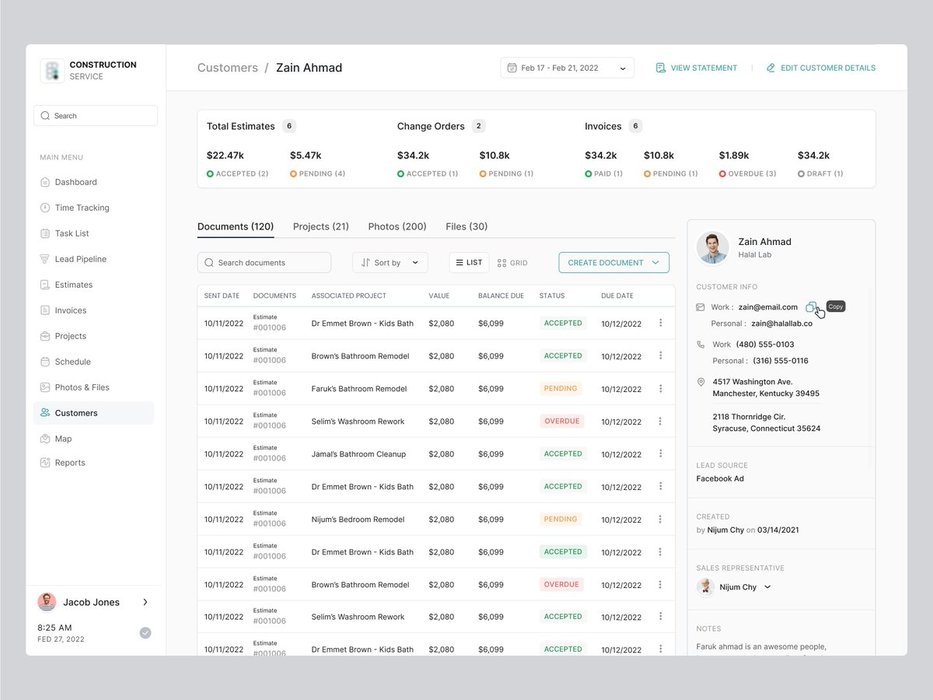
Task: Open Reports via its sidebar icon
Action: pyautogui.click(x=45, y=463)
